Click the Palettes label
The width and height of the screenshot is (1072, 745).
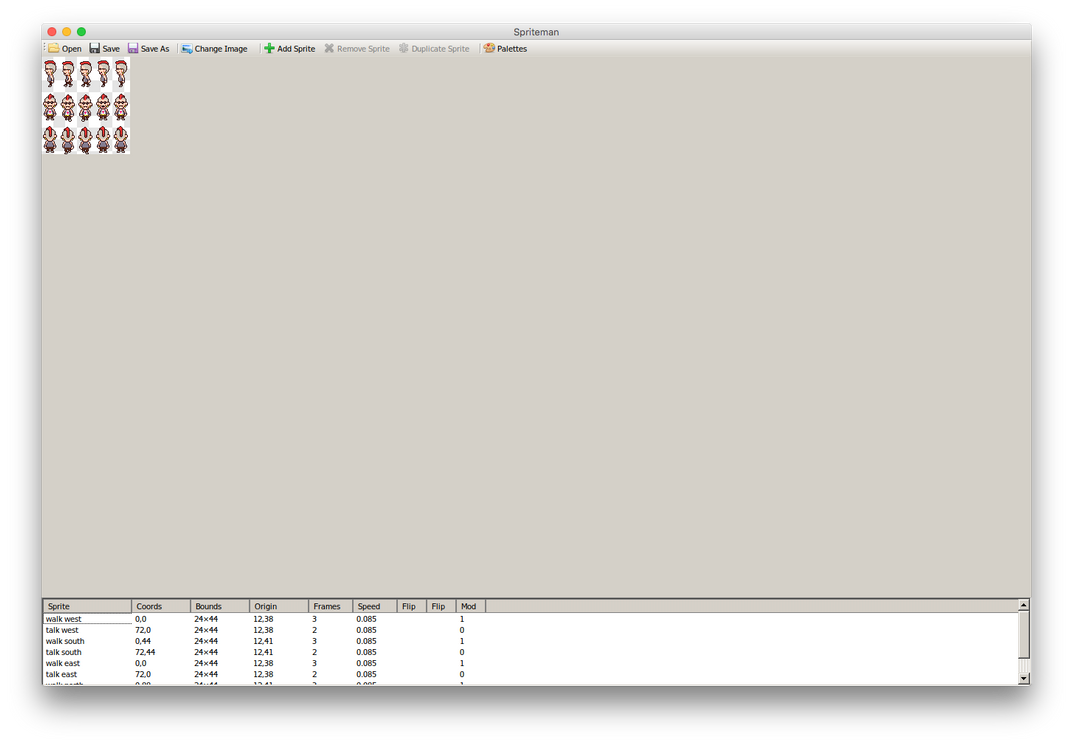pos(512,49)
